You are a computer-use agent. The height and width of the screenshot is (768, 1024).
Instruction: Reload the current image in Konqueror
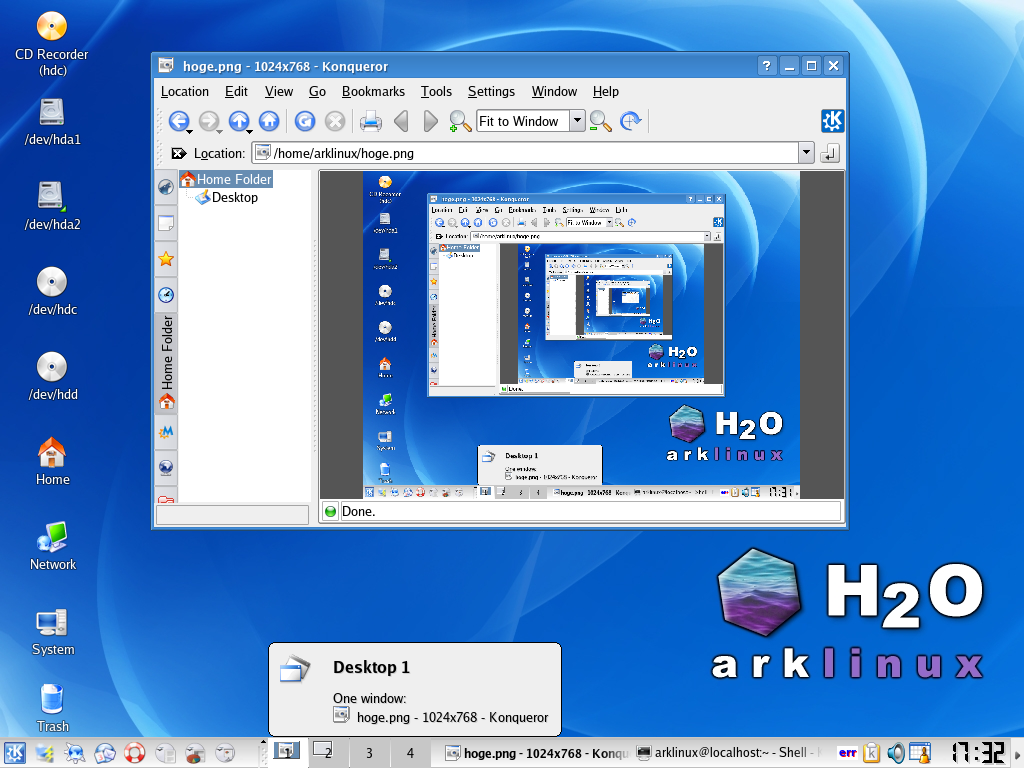304,121
